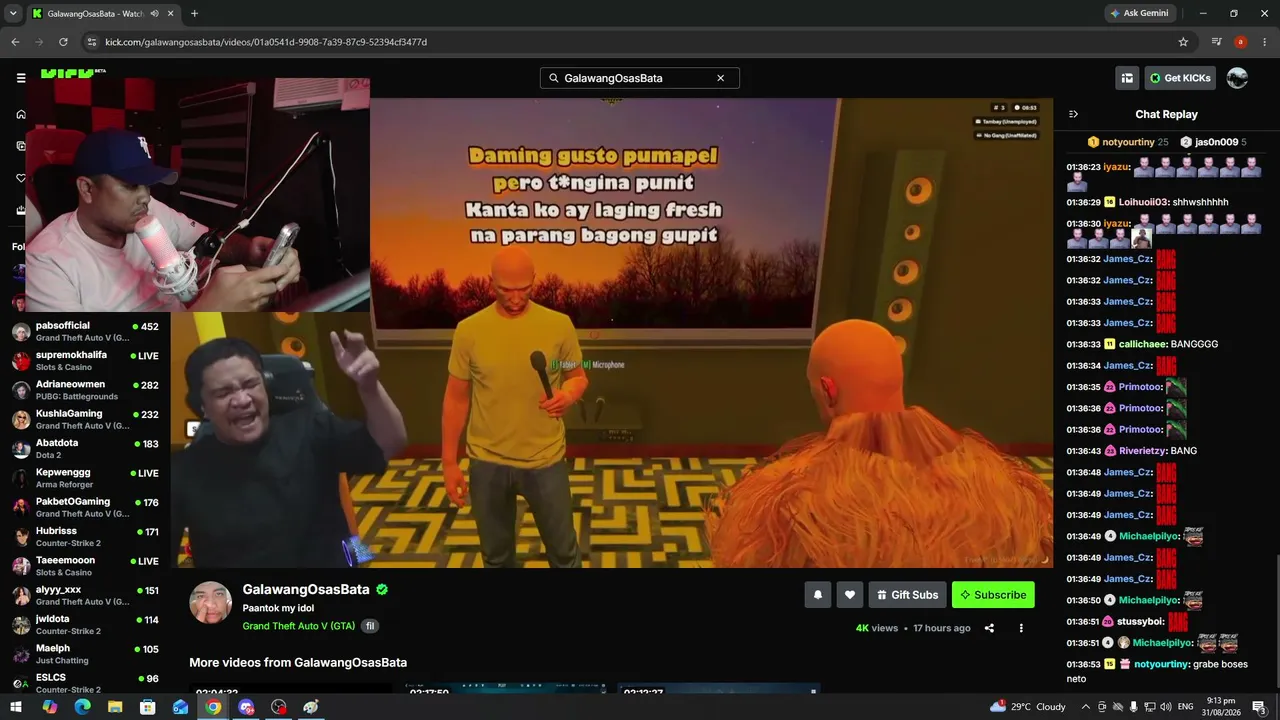This screenshot has height=720, width=1280.
Task: Click chat user stussyboi's name
Action: (1140, 621)
